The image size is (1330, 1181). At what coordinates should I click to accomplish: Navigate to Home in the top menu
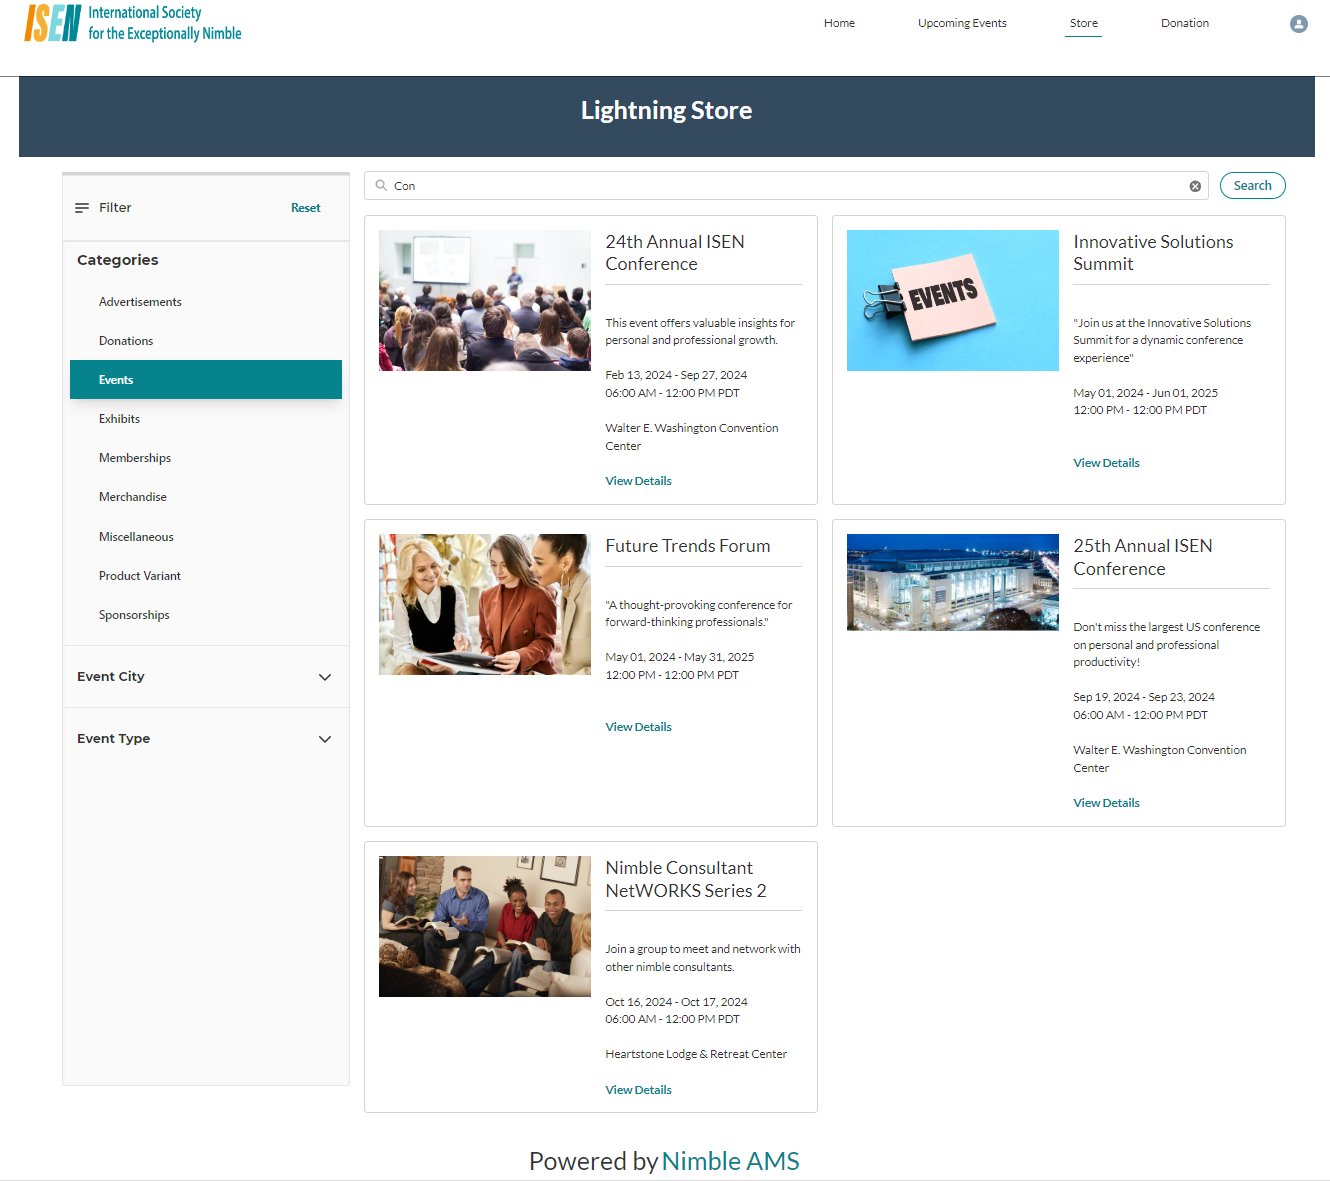[x=838, y=23]
